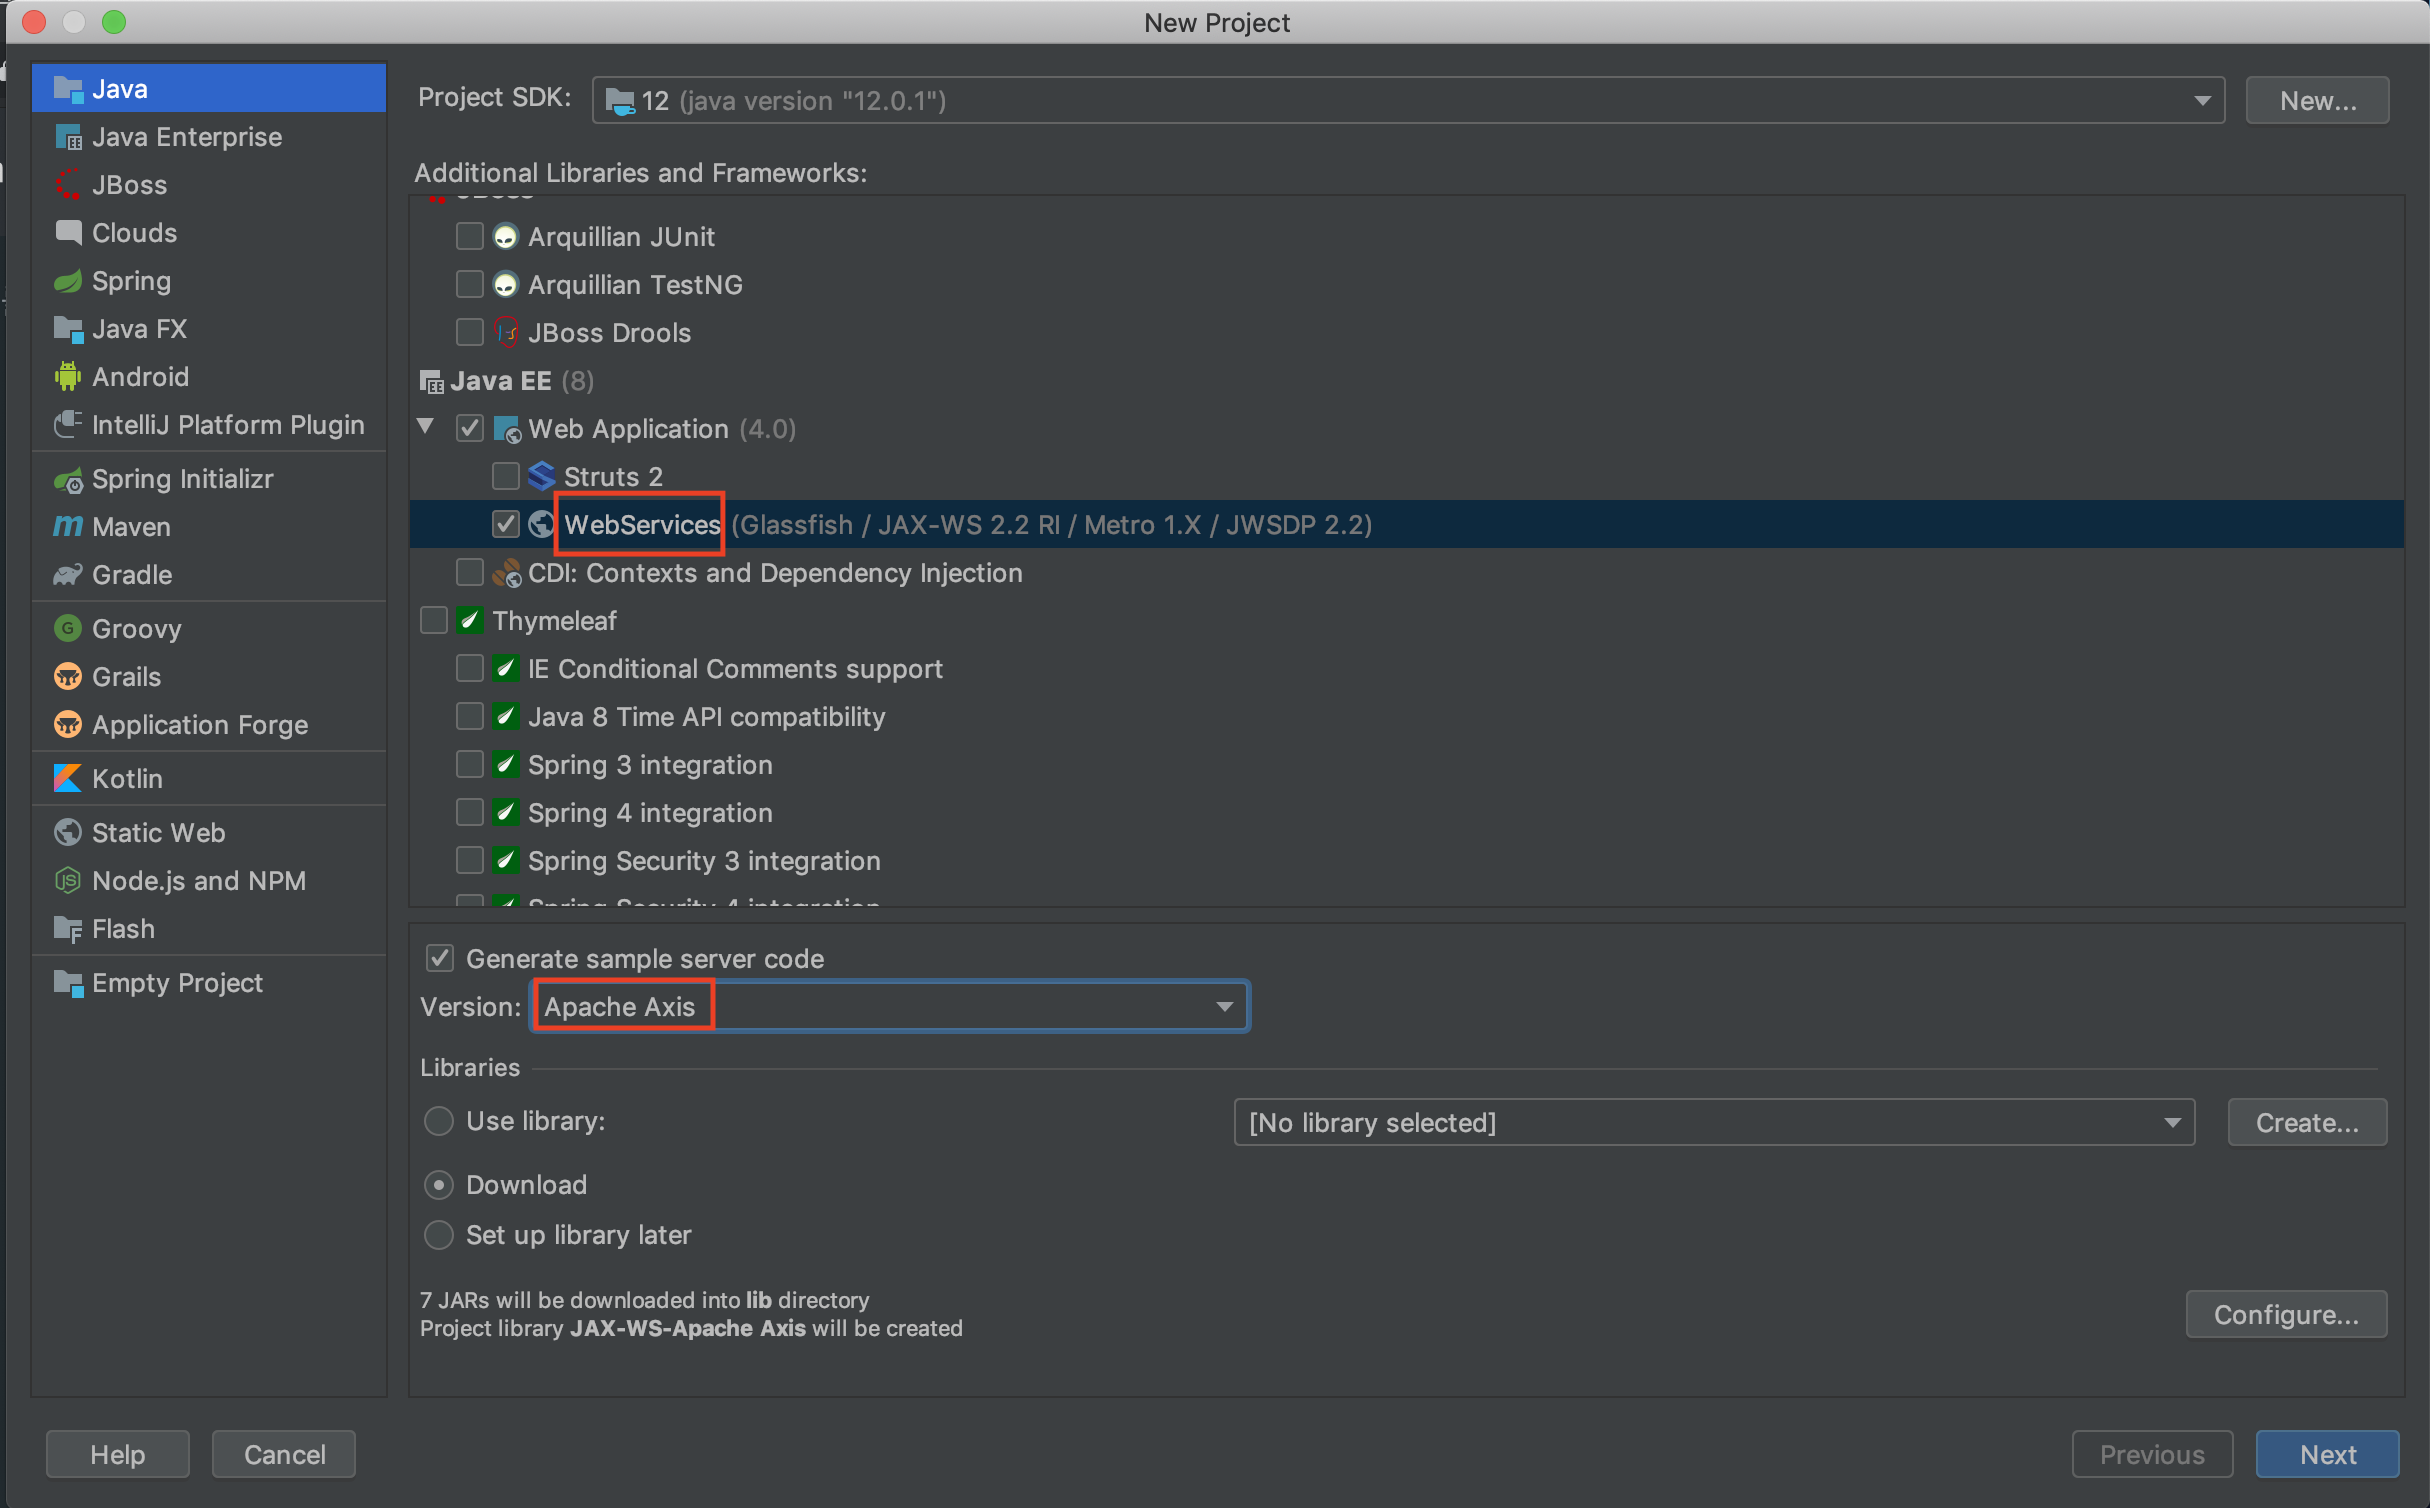
Task: Click the CDI framework icon
Action: pyautogui.click(x=507, y=573)
